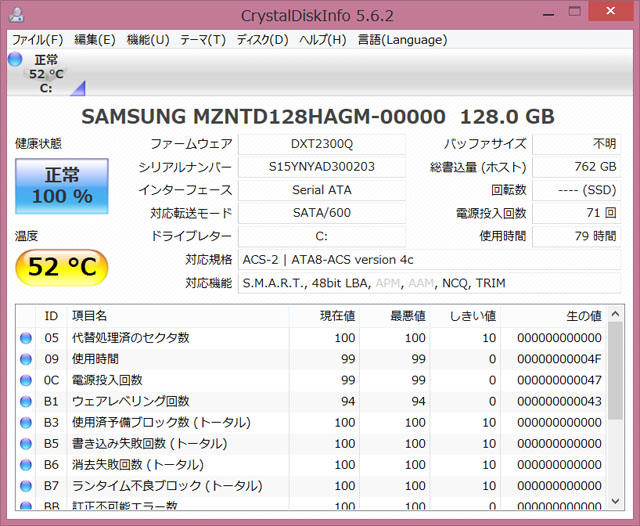Click the scroll down arrow of SMART list
640x526 pixels.
(x=616, y=501)
